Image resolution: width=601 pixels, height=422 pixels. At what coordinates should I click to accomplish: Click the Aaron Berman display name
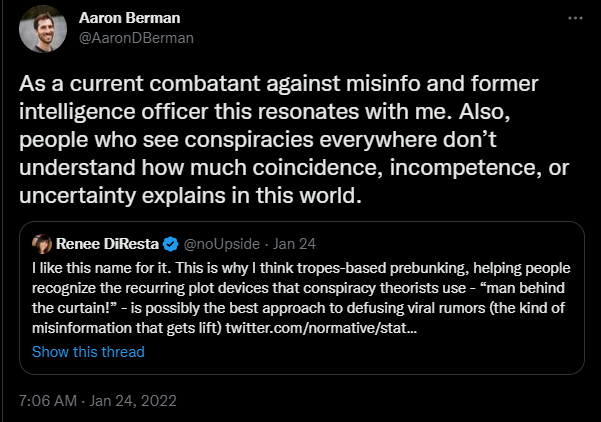click(x=122, y=19)
